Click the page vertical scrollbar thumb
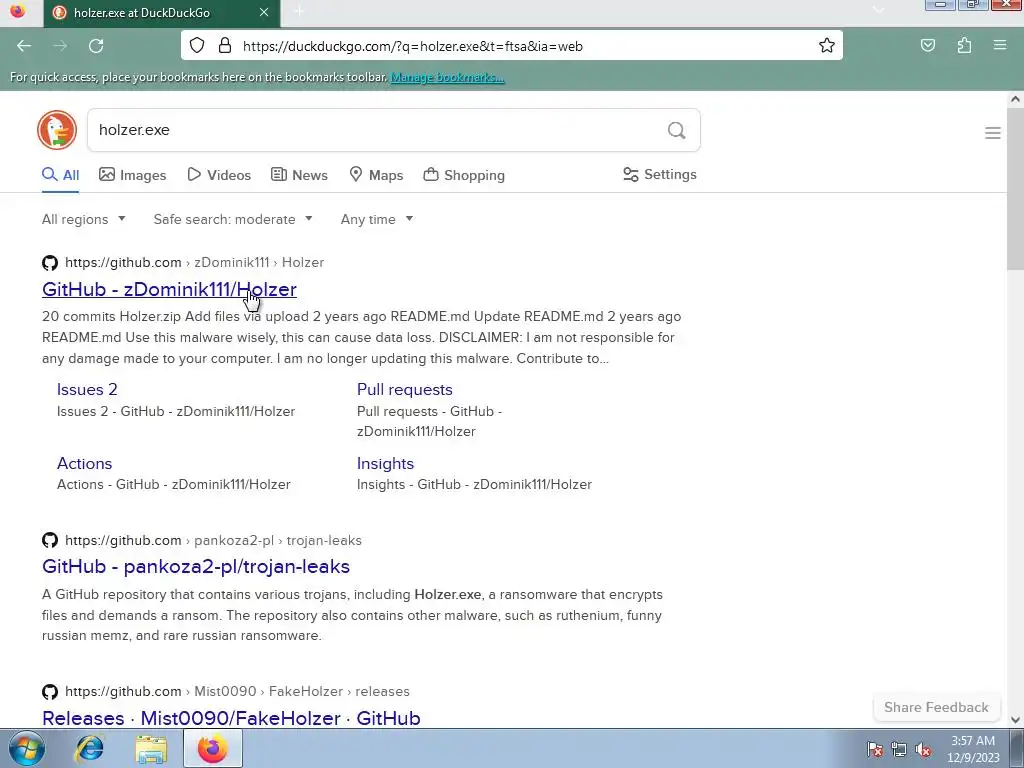This screenshot has width=1024, height=768. (x=1015, y=191)
